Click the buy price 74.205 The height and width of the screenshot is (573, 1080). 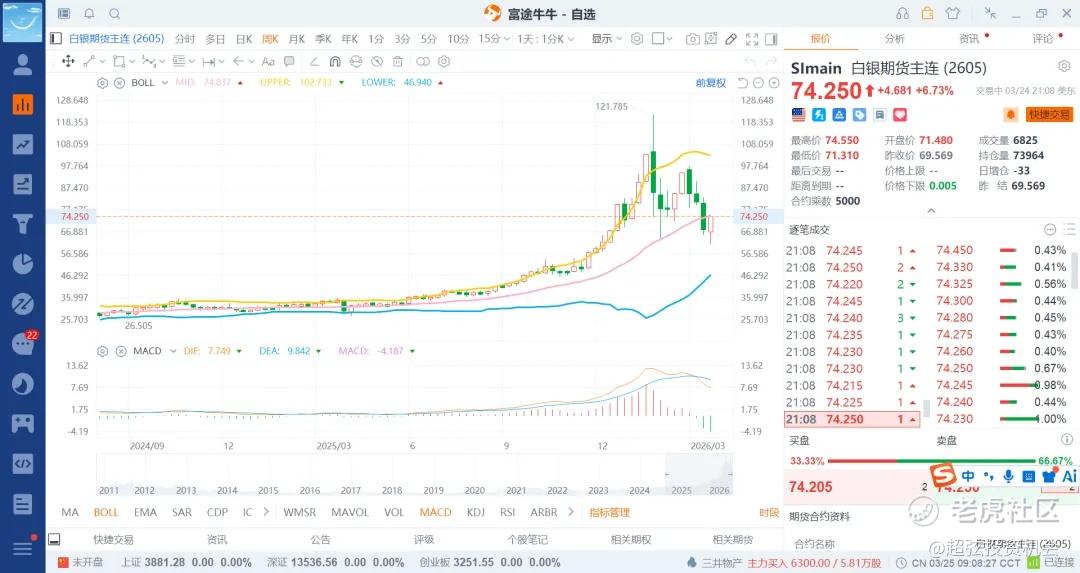(810, 487)
